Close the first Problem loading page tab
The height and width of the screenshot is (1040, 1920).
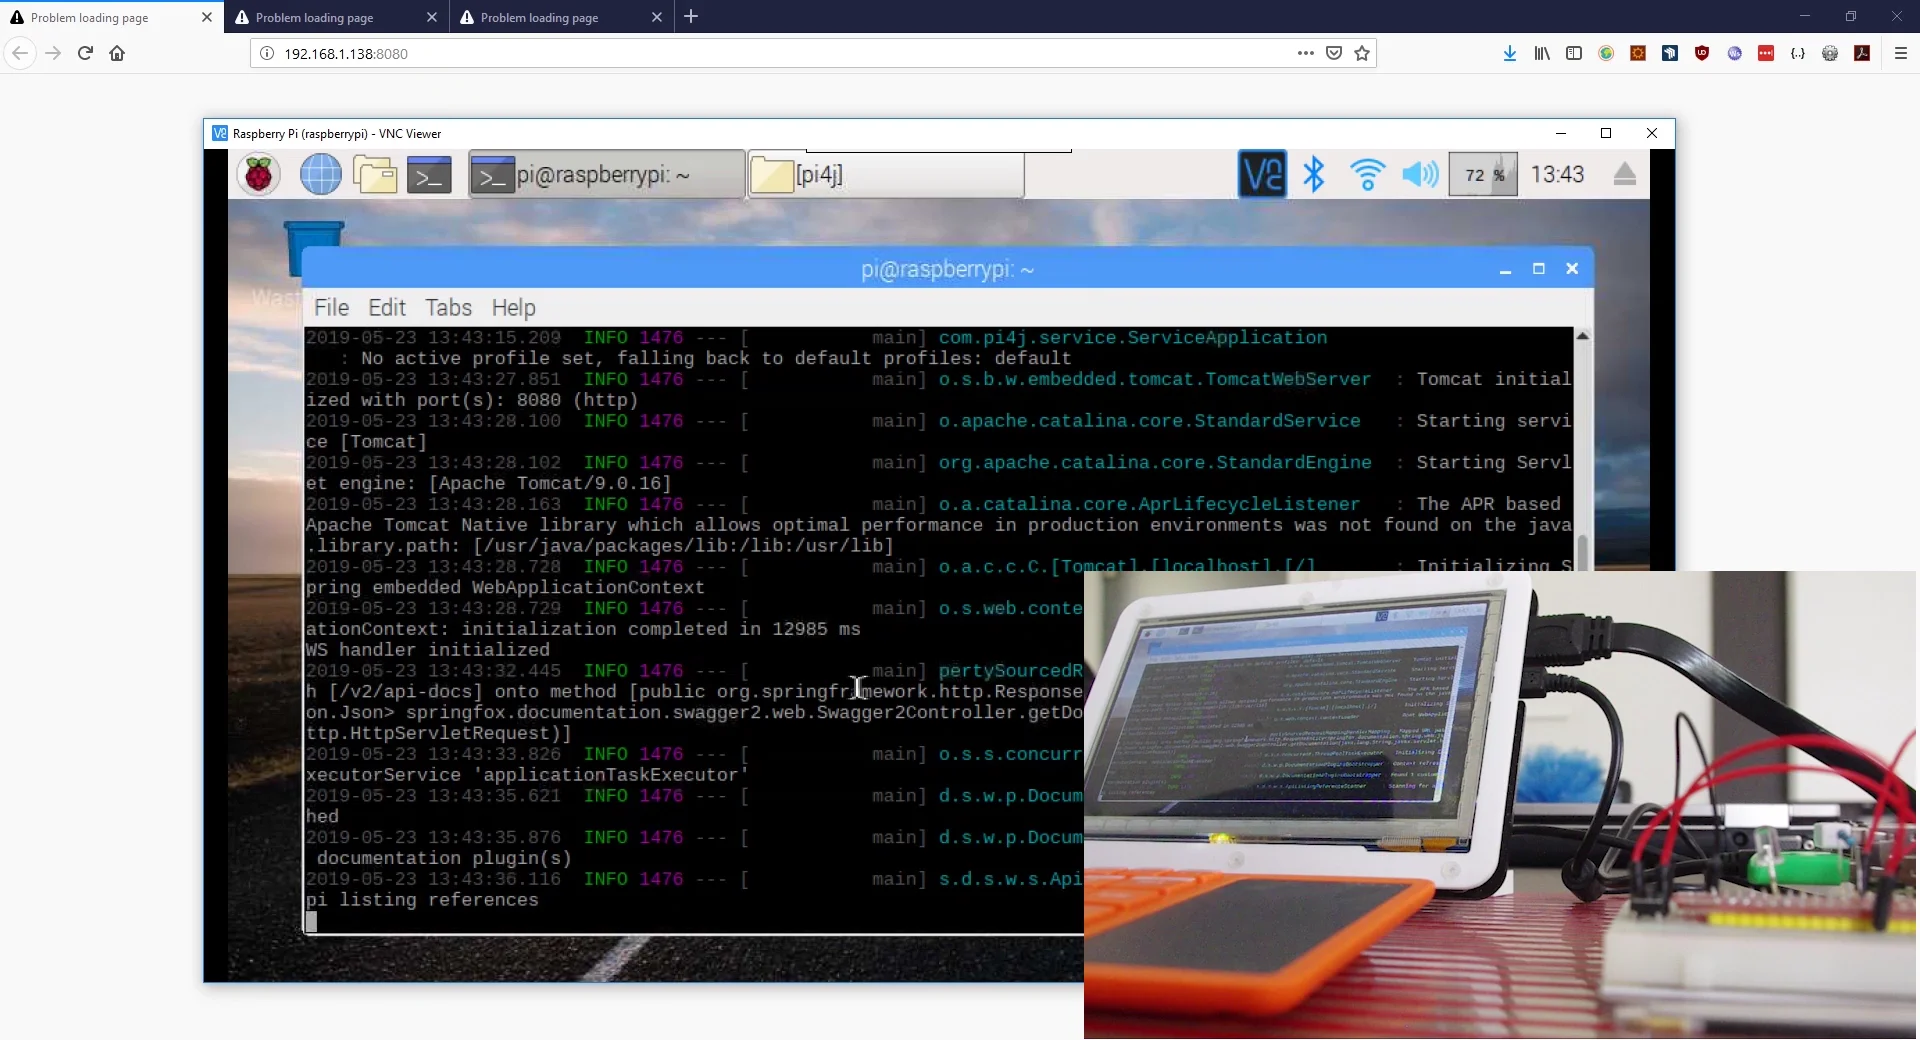[207, 17]
